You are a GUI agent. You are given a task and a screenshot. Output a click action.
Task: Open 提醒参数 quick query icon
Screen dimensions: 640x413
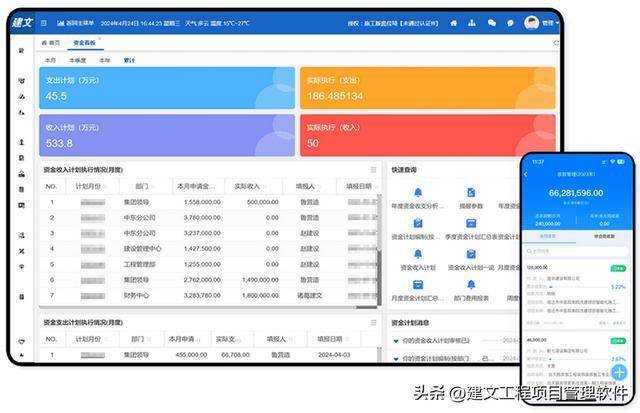tap(471, 193)
